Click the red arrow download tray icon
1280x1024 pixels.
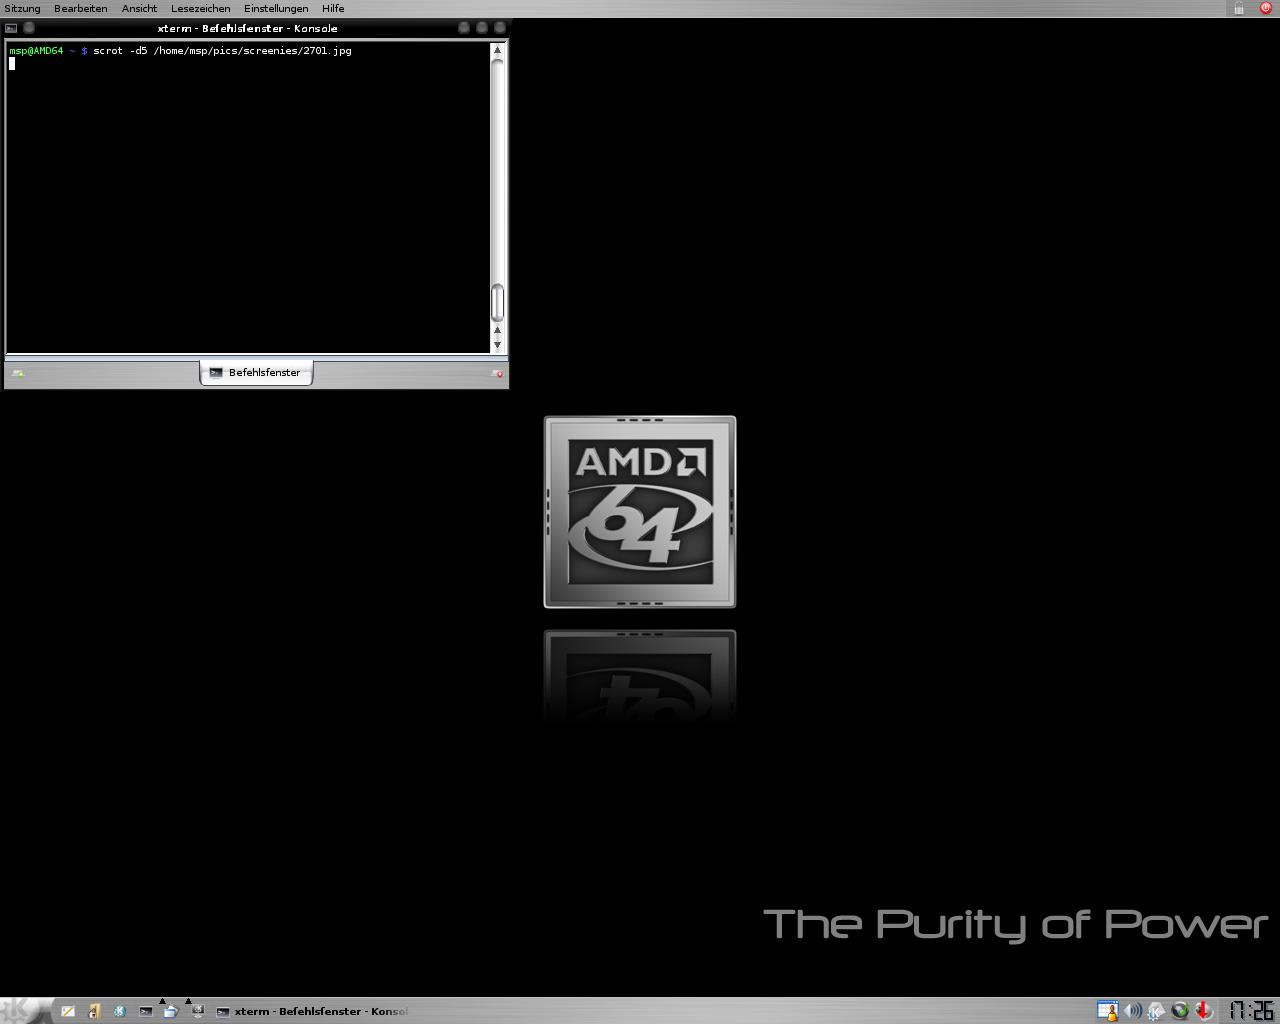1205,1011
